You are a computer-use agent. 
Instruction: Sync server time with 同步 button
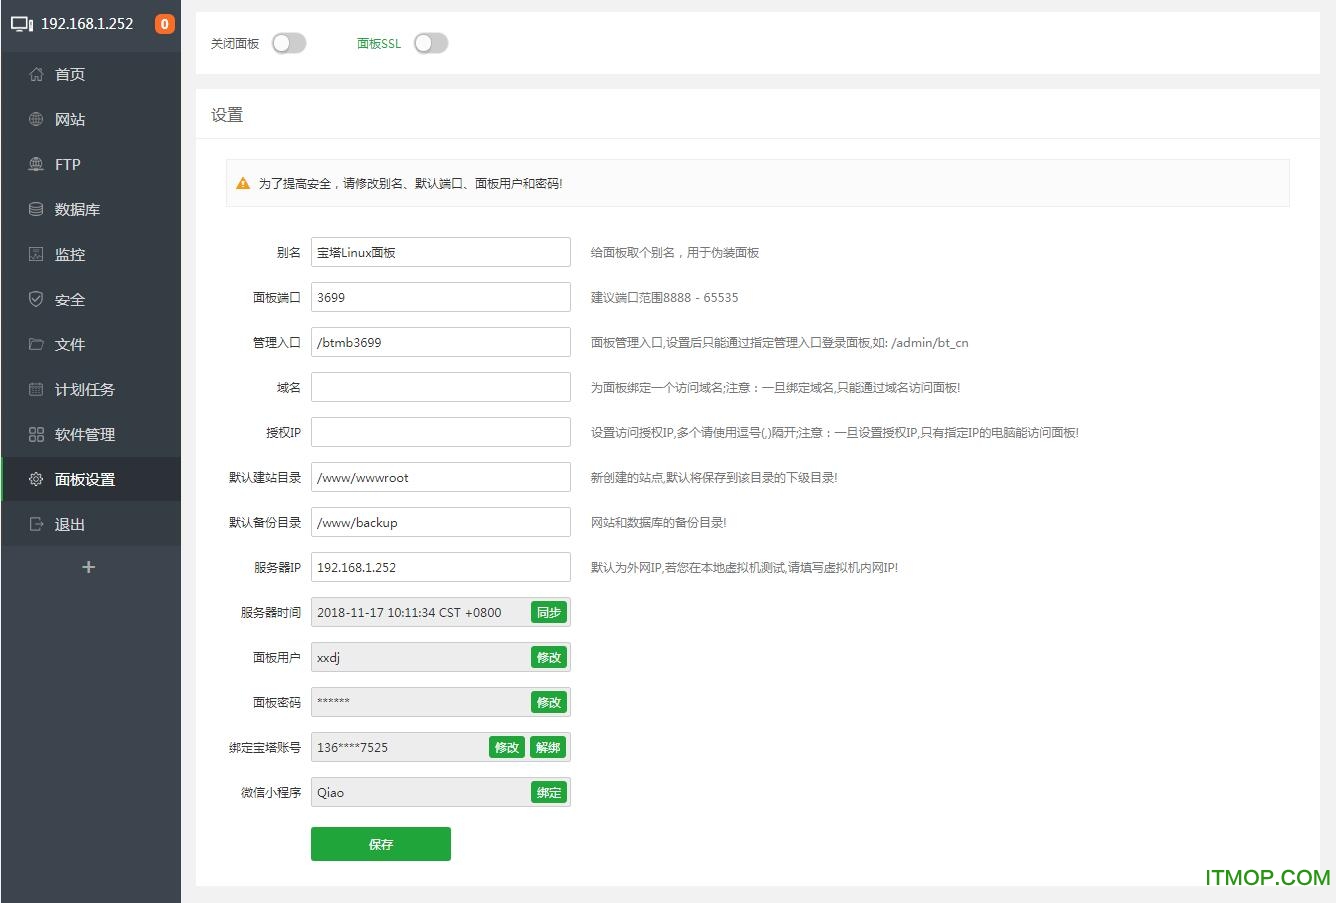tap(548, 612)
